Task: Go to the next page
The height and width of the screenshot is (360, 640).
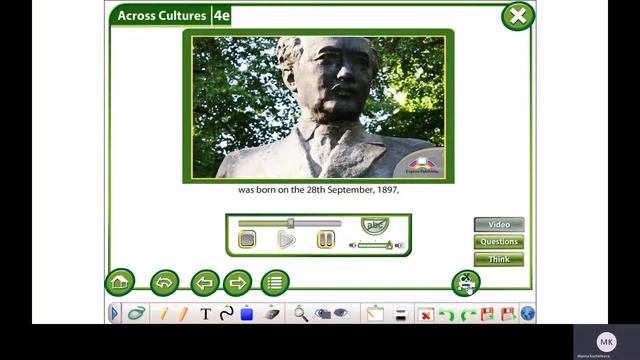Action: click(x=238, y=282)
